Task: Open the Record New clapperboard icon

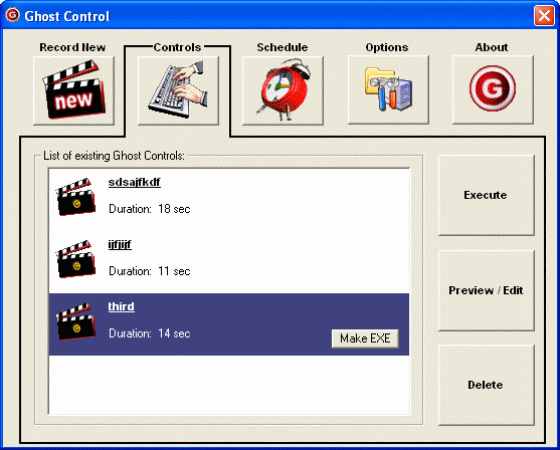Action: point(74,90)
